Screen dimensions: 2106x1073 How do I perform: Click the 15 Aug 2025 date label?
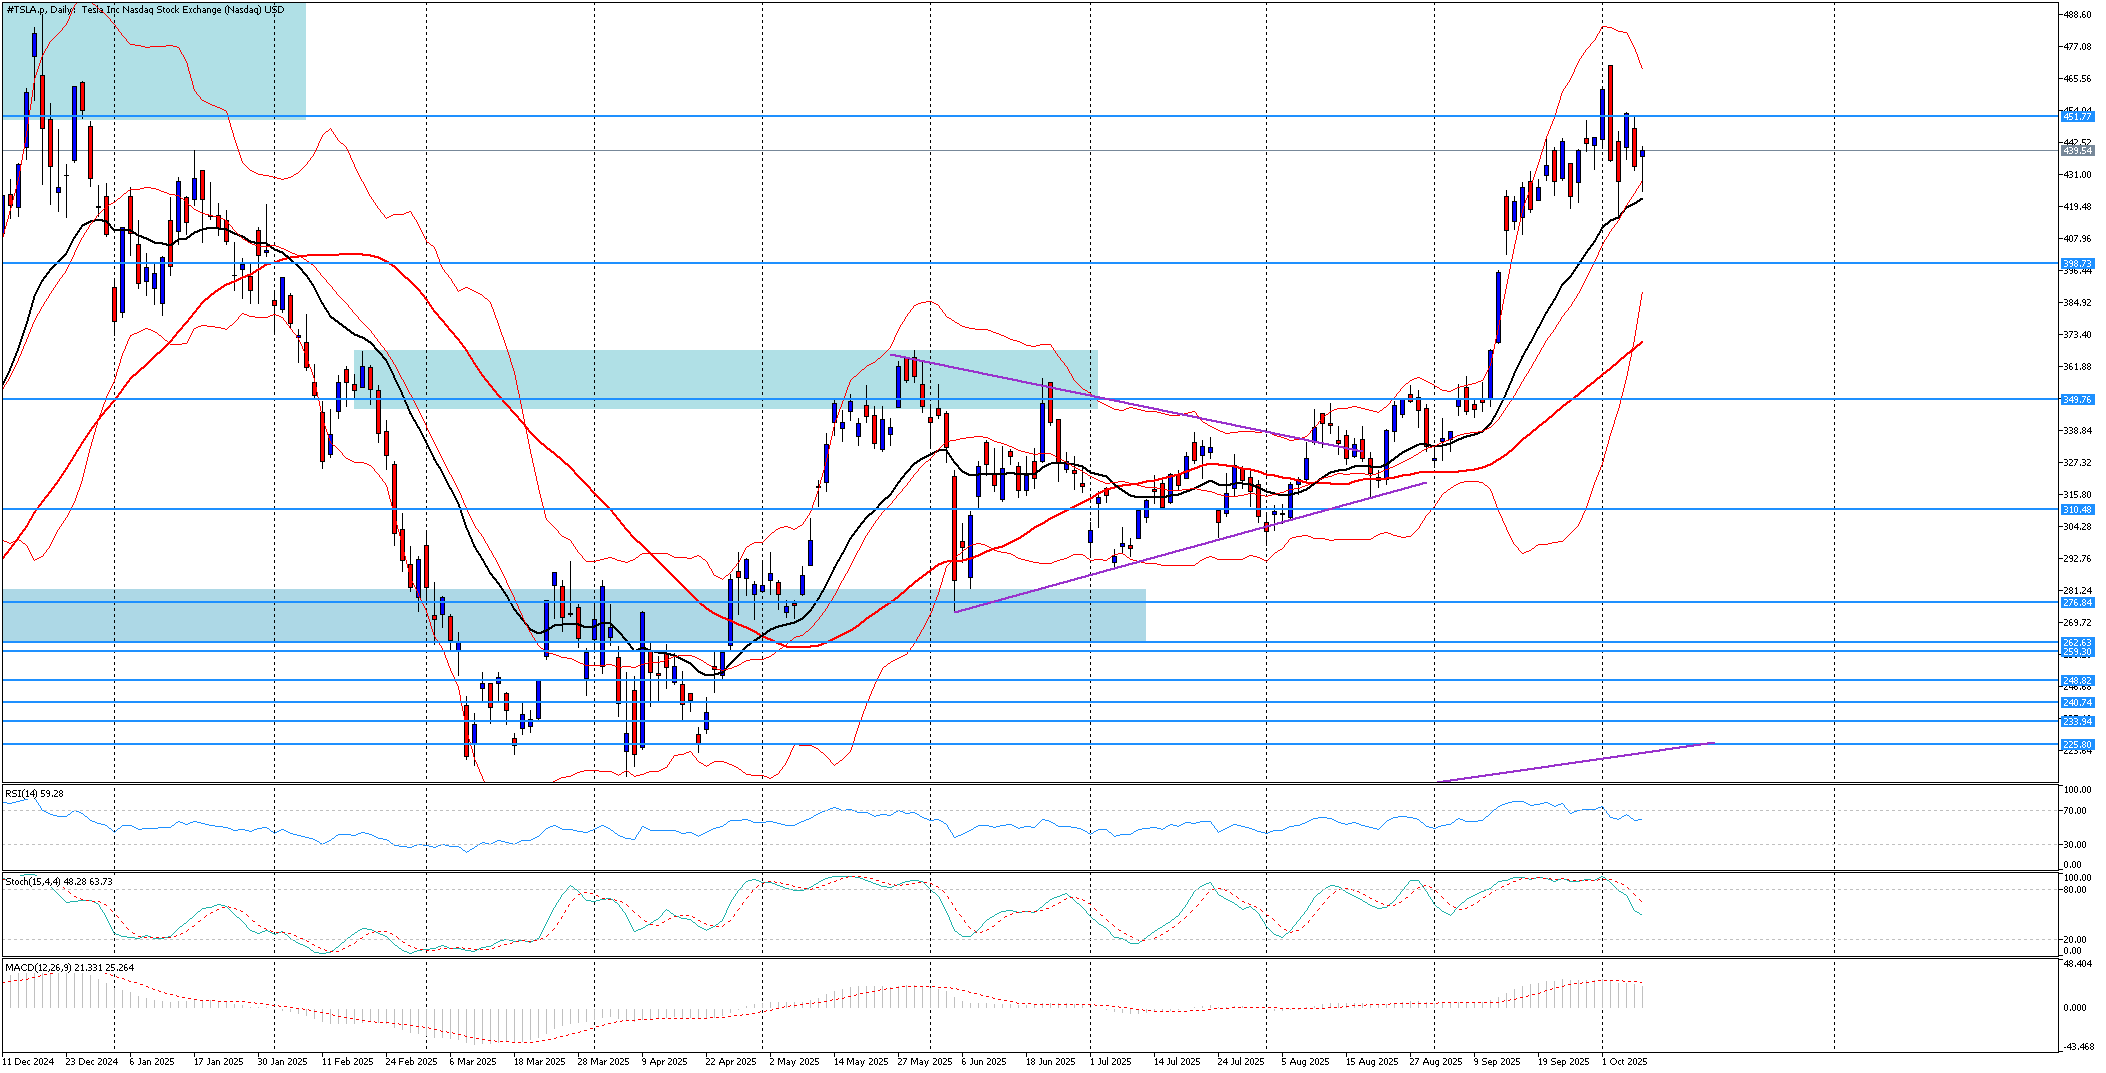click(x=1371, y=1062)
